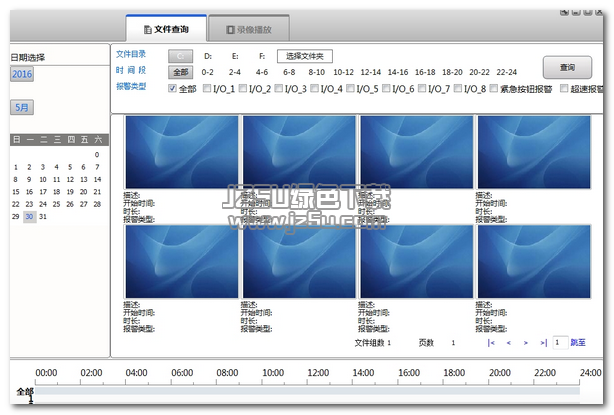Screen dimensions: 614x415
Task: Pick the 10-12 time segment
Action: click(x=343, y=72)
